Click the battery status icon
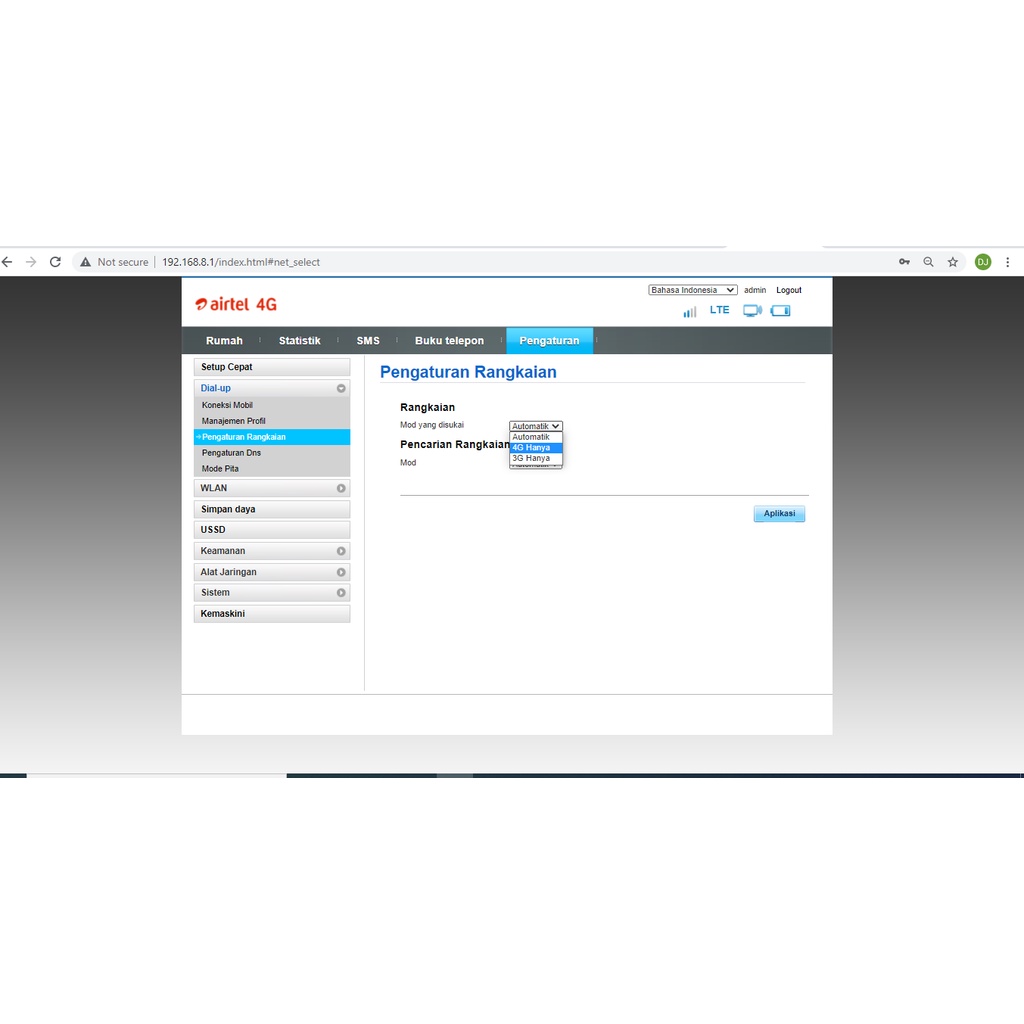This screenshot has width=1024, height=1024. click(781, 311)
